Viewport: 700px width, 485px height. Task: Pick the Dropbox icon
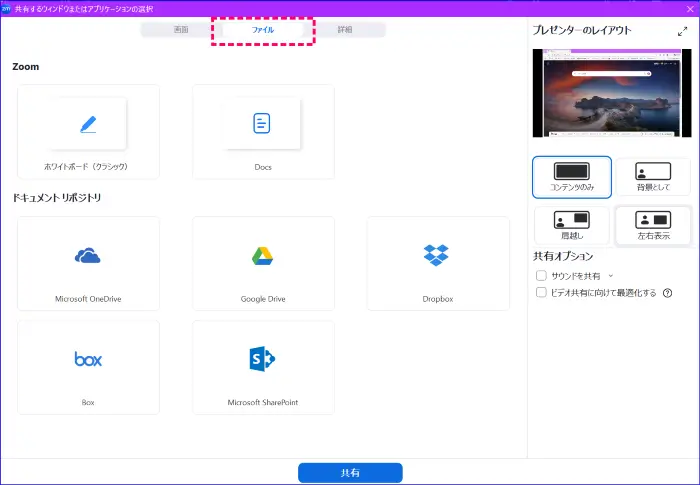pos(437,256)
